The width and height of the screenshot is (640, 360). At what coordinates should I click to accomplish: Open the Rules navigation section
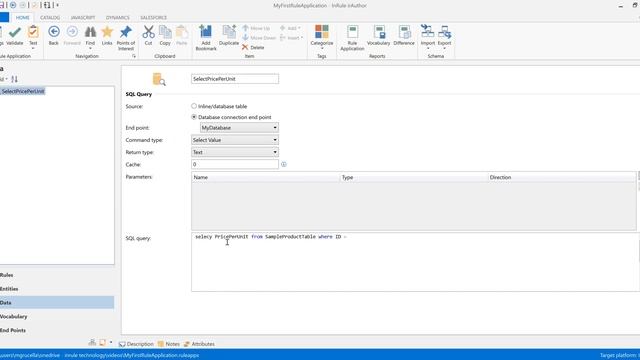click(x=57, y=275)
